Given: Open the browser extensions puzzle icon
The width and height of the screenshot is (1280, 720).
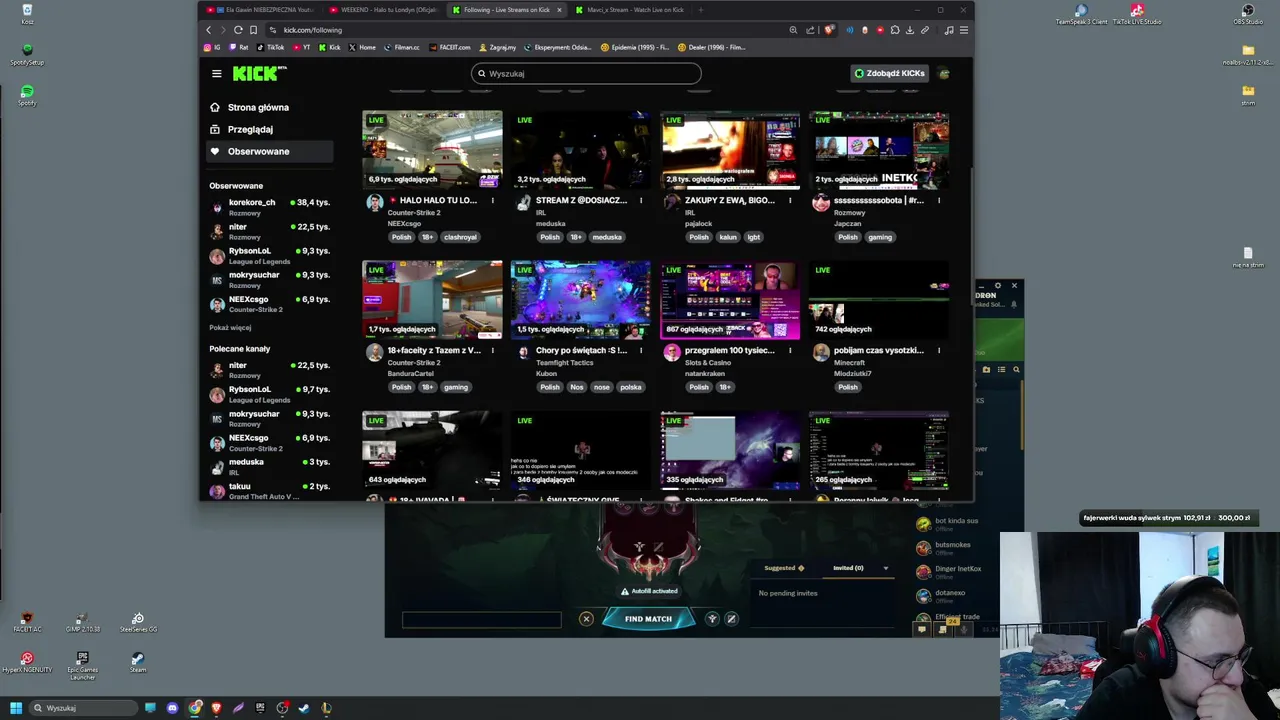Looking at the screenshot, I should (895, 30).
